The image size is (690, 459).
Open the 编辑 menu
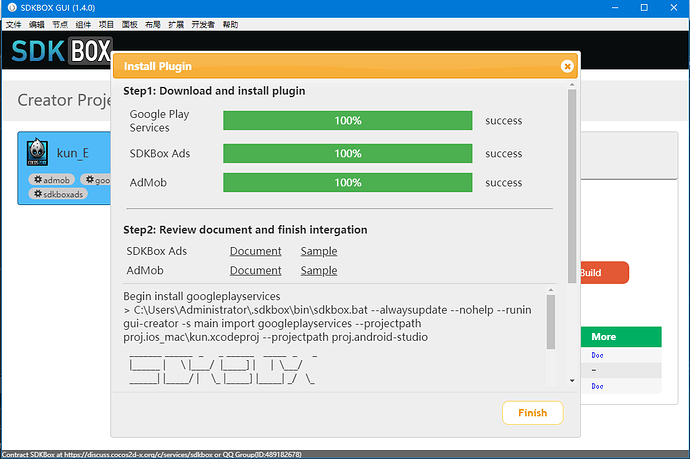pos(37,25)
